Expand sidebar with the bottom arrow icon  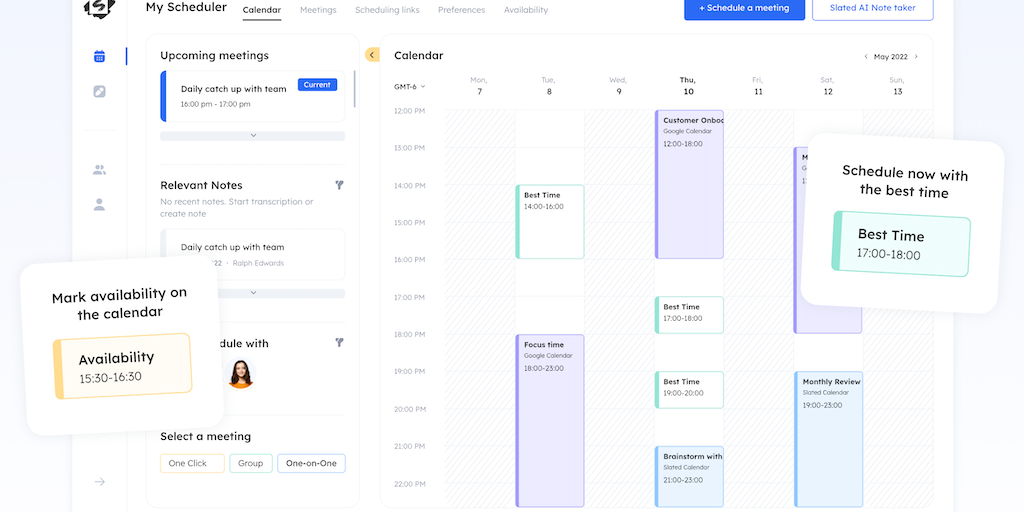coord(99,482)
